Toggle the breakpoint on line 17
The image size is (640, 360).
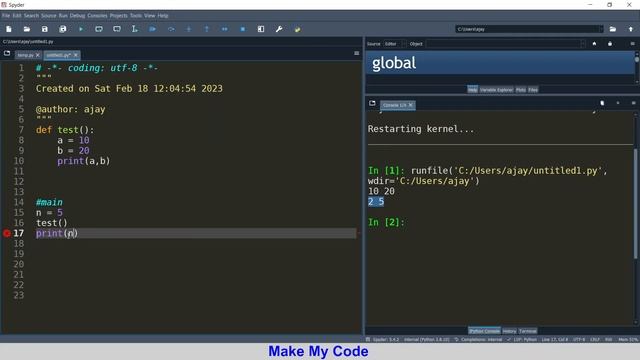click(7, 233)
